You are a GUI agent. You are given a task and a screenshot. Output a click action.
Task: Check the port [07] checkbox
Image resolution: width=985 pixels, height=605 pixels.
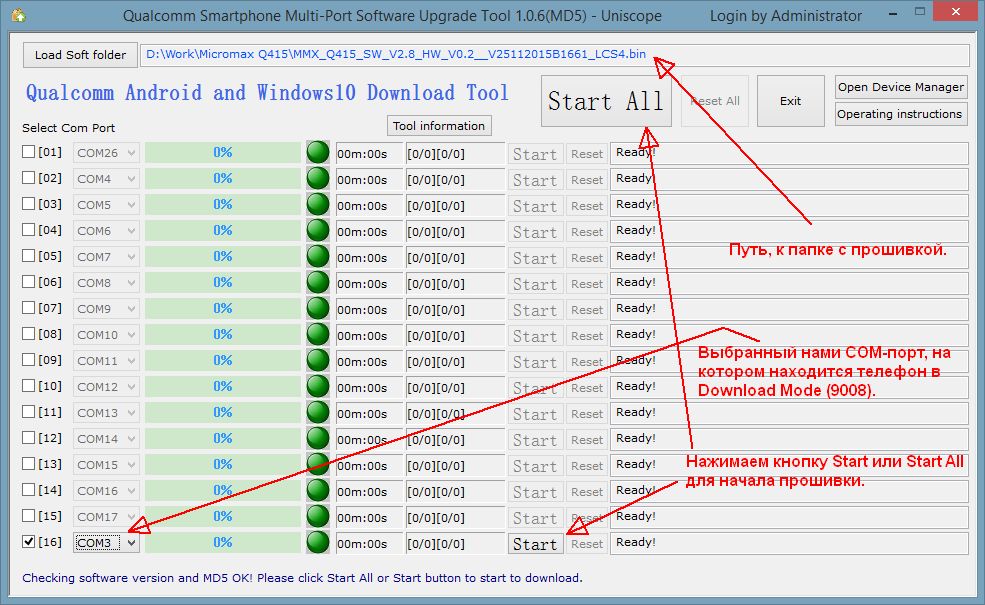point(28,308)
